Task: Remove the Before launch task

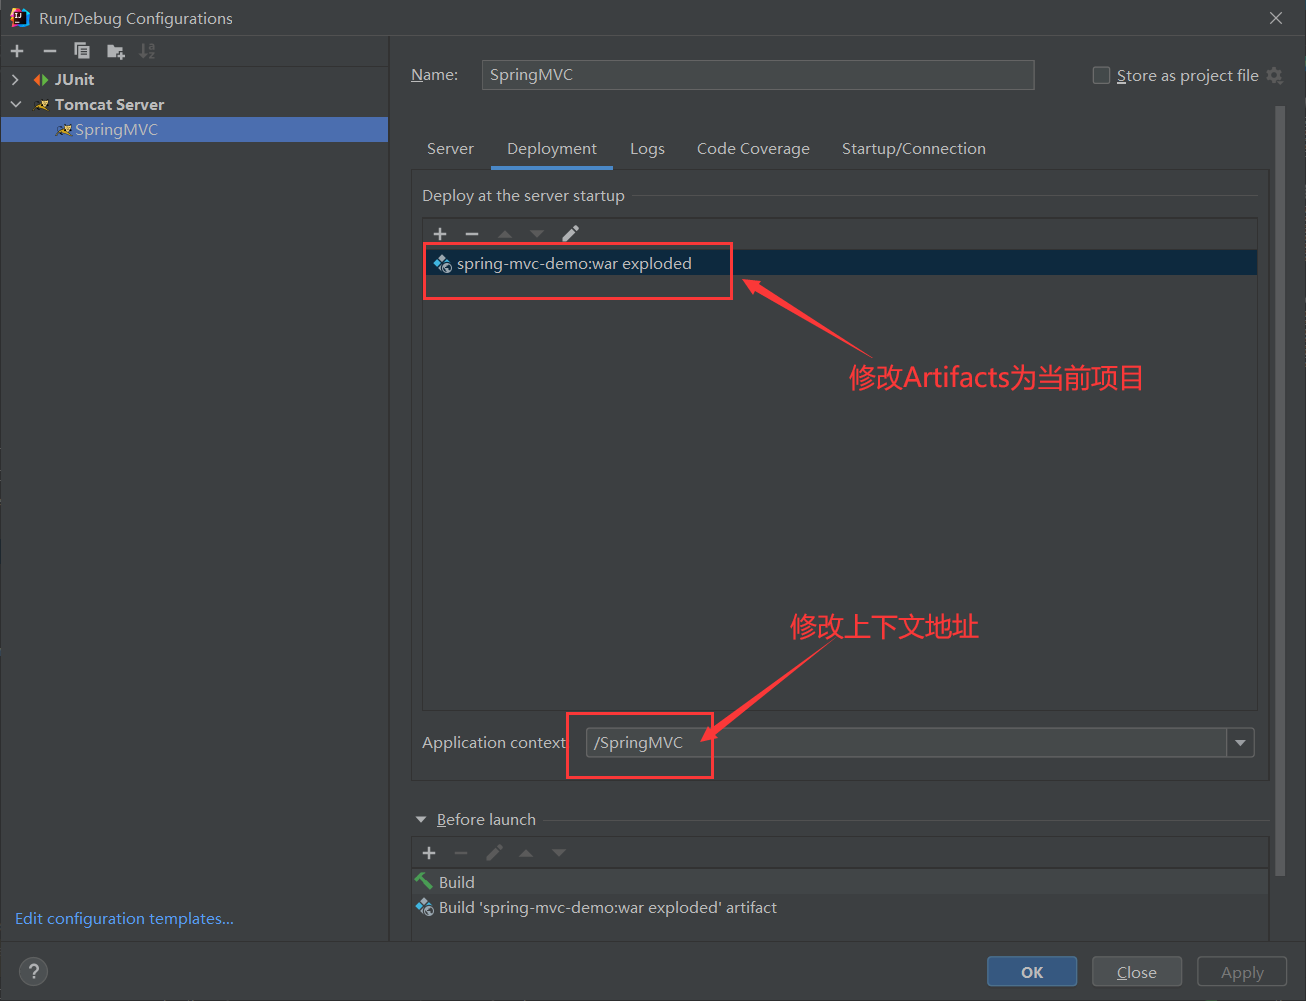Action: point(461,853)
